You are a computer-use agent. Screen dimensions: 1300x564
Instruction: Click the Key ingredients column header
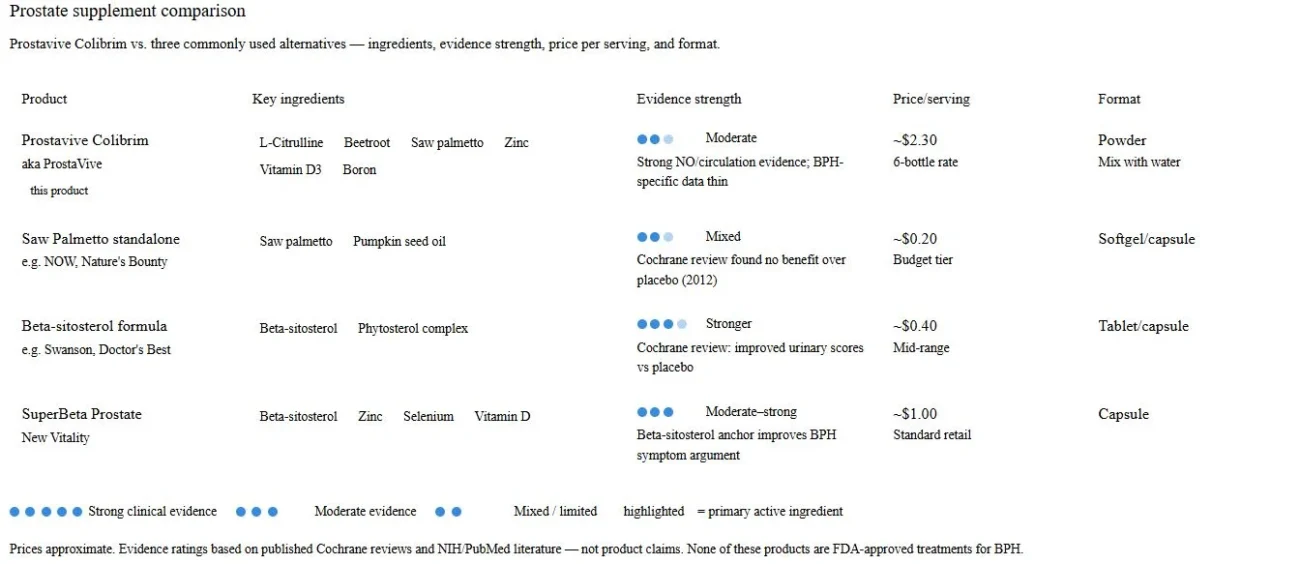coord(298,99)
